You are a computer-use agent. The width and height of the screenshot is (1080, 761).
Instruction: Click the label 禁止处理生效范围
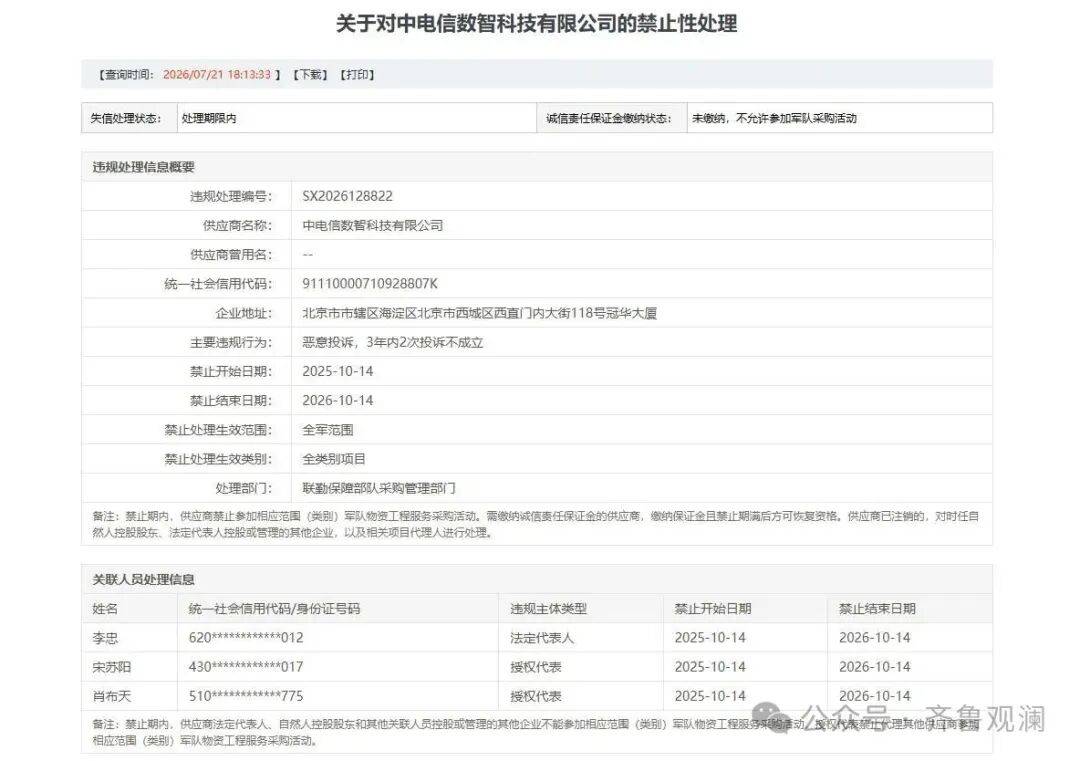pyautogui.click(x=218, y=430)
